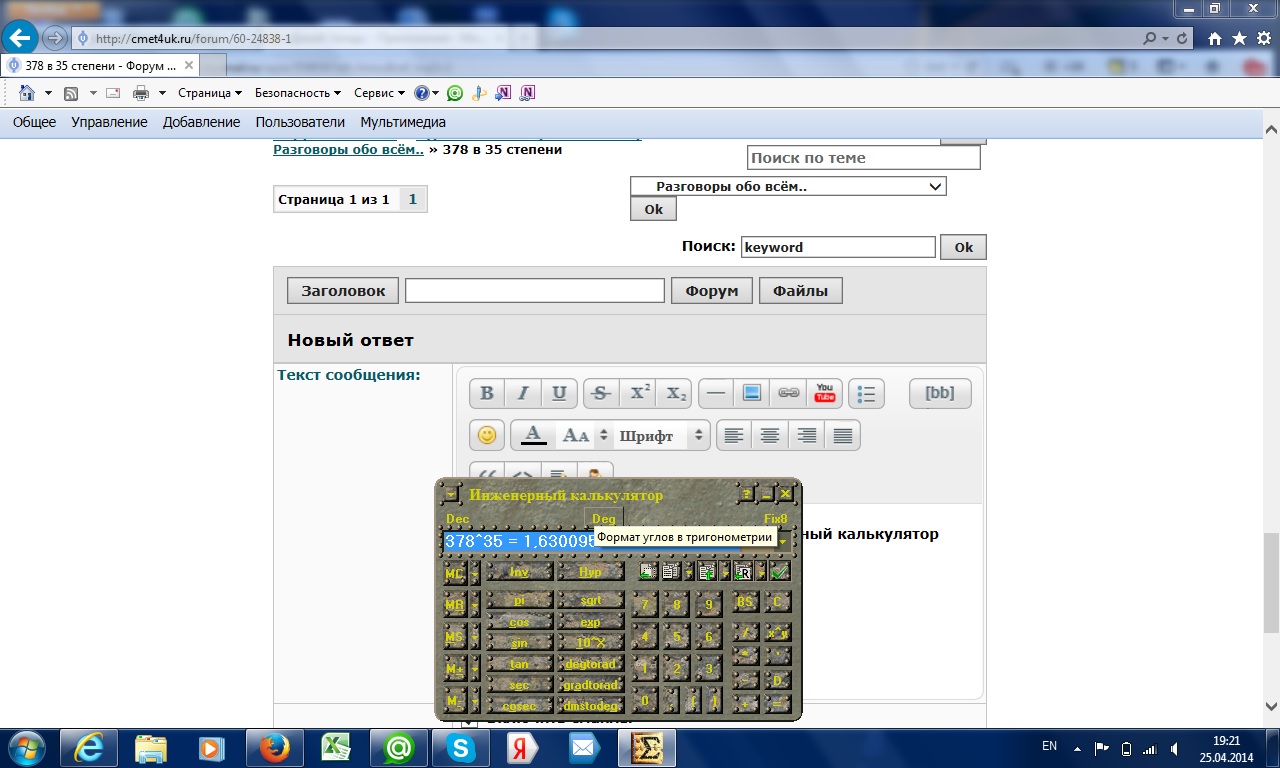Insert a bulleted list in the editor
Viewport: 1280px width, 768px height.
tap(866, 394)
